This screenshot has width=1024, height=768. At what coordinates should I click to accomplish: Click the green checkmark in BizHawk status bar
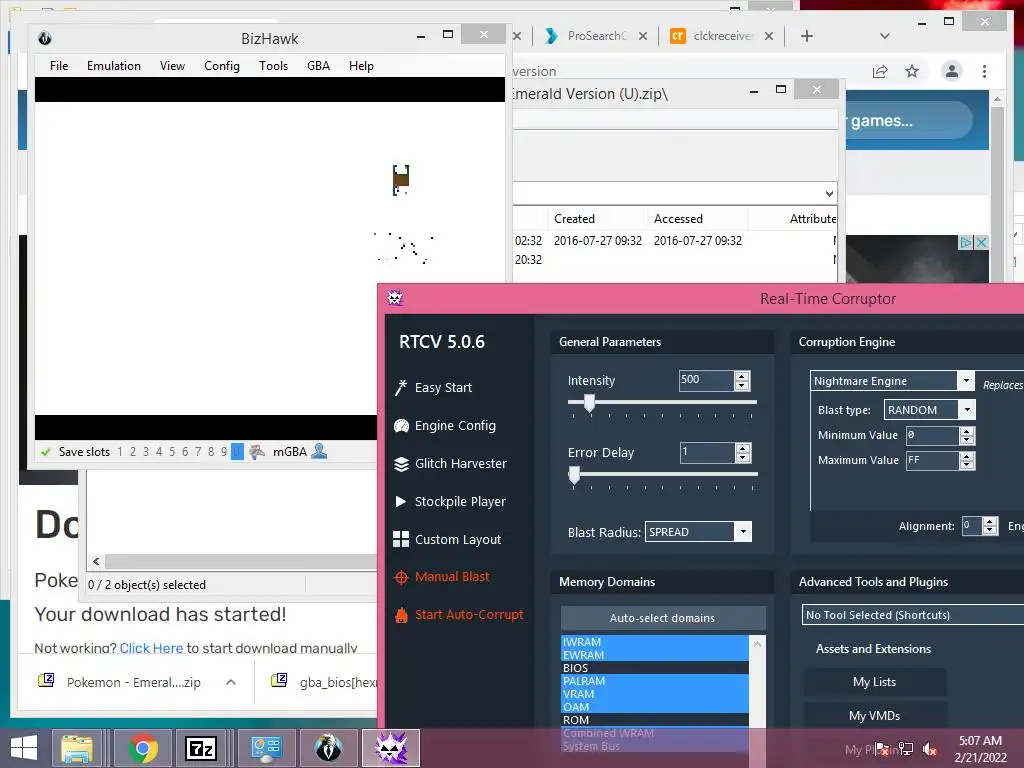click(46, 452)
